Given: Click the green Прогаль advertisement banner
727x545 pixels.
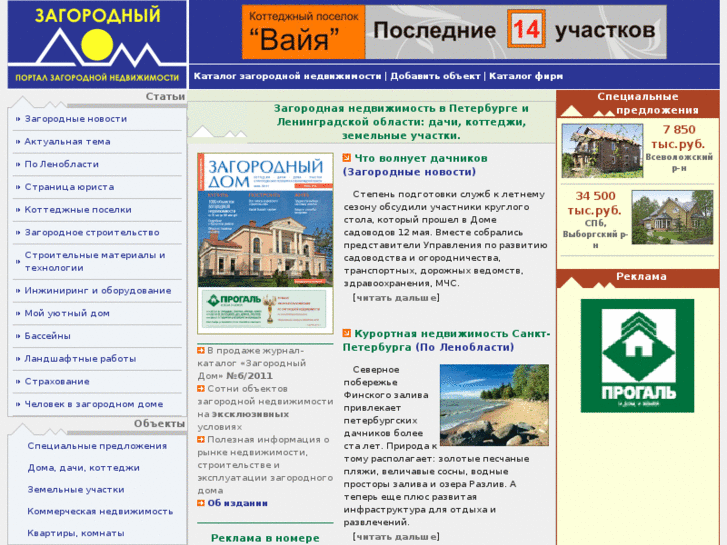Looking at the screenshot, I should [x=638, y=356].
